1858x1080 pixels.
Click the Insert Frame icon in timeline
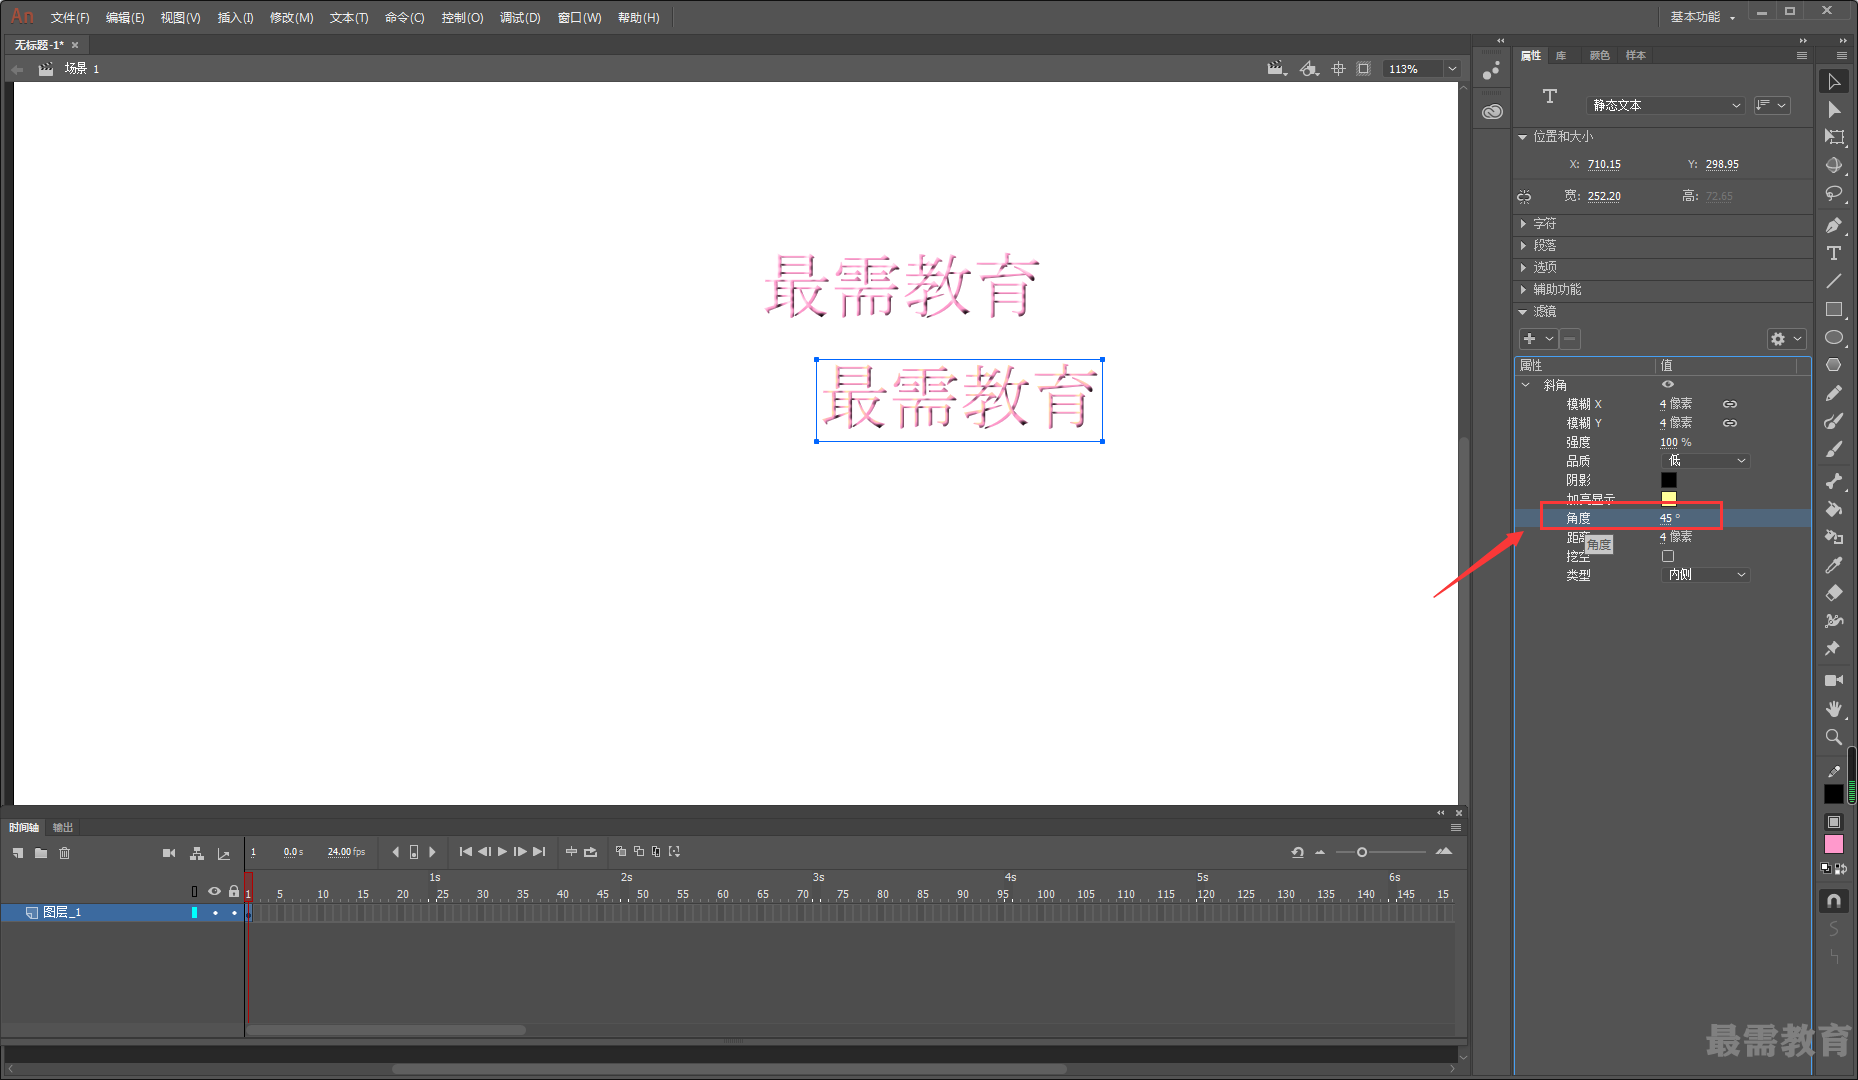[x=571, y=852]
